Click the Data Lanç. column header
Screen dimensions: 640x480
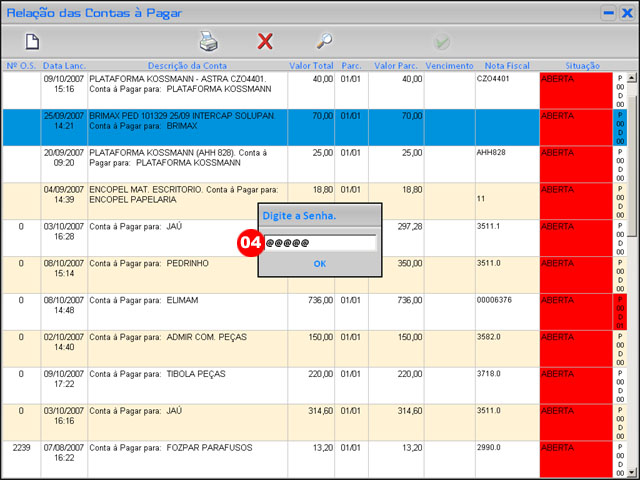(64, 65)
